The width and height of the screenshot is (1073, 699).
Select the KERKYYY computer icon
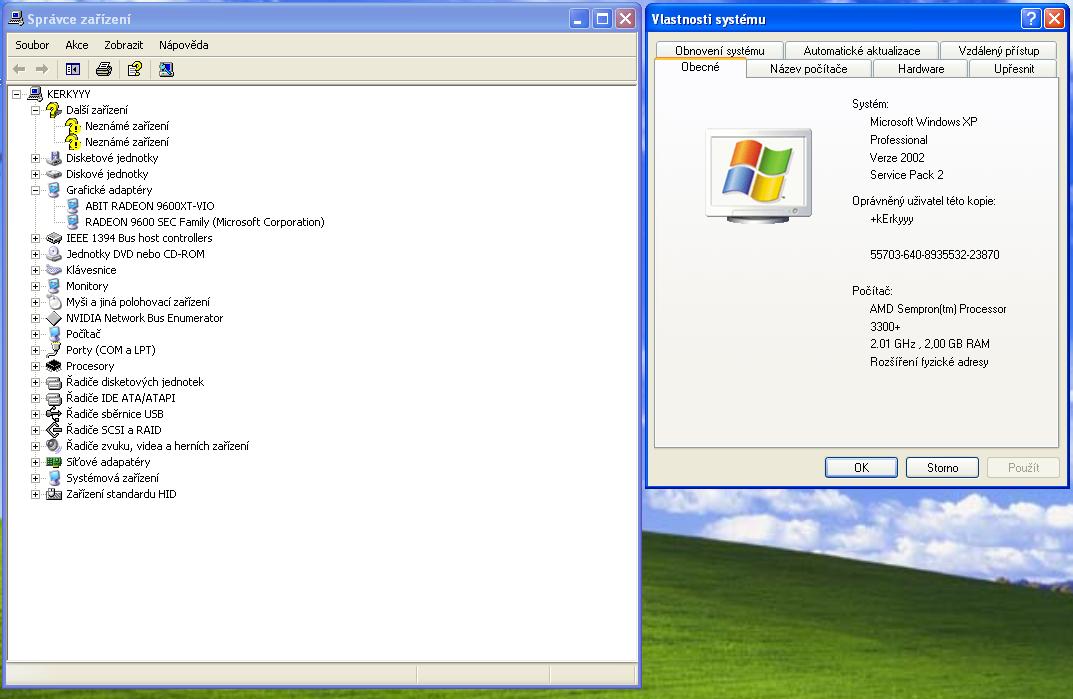coord(35,94)
